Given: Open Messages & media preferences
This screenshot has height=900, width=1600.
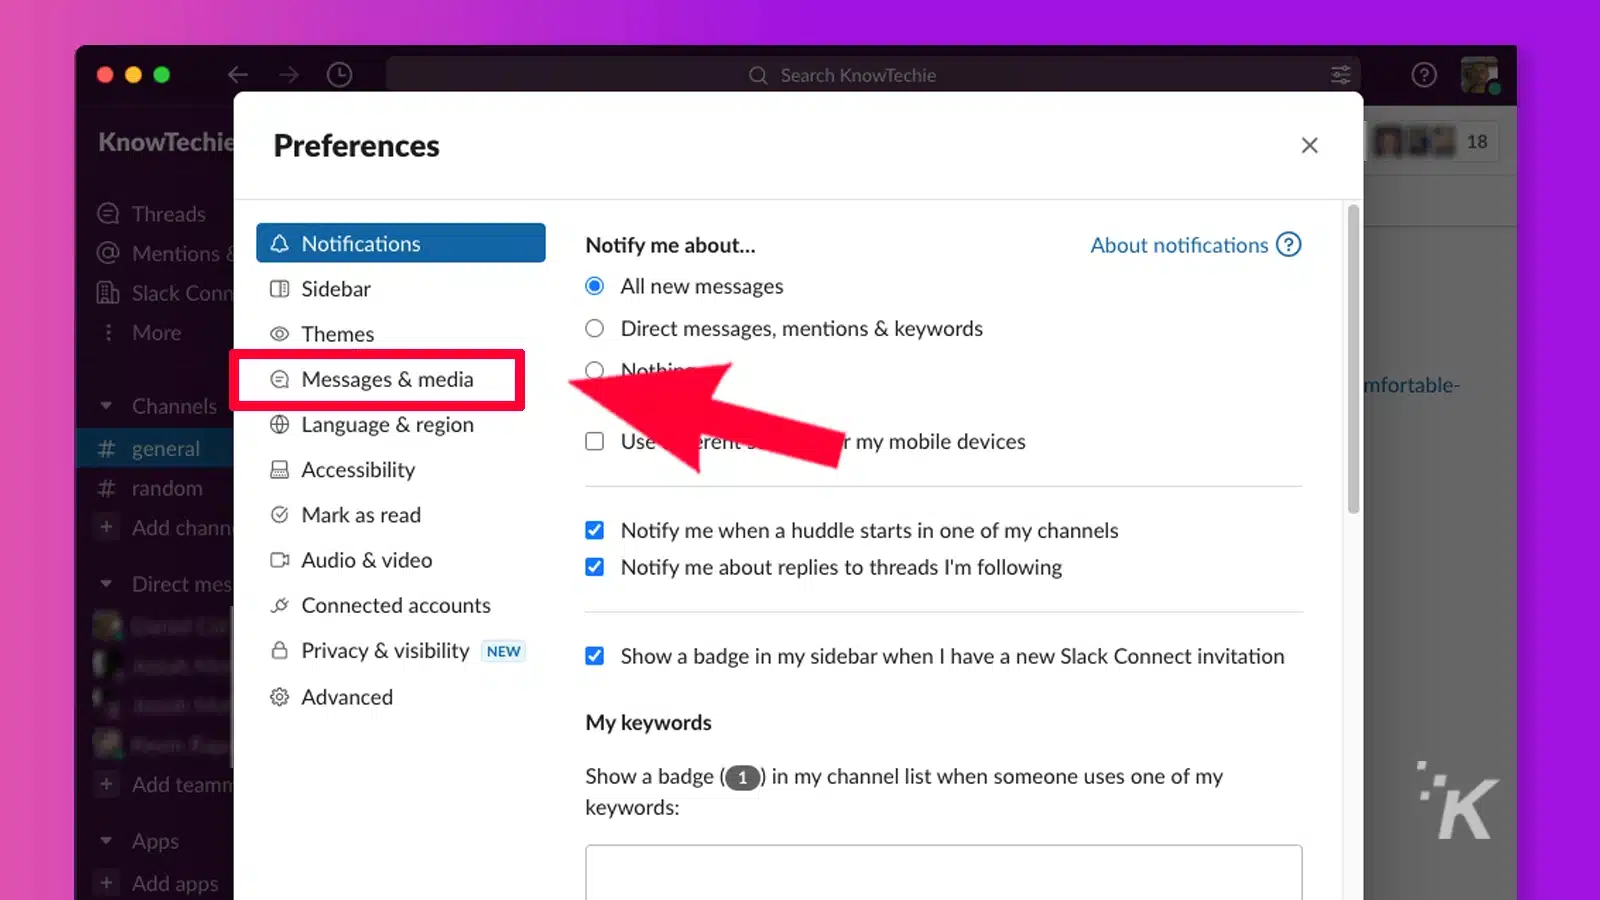Looking at the screenshot, I should coord(387,379).
